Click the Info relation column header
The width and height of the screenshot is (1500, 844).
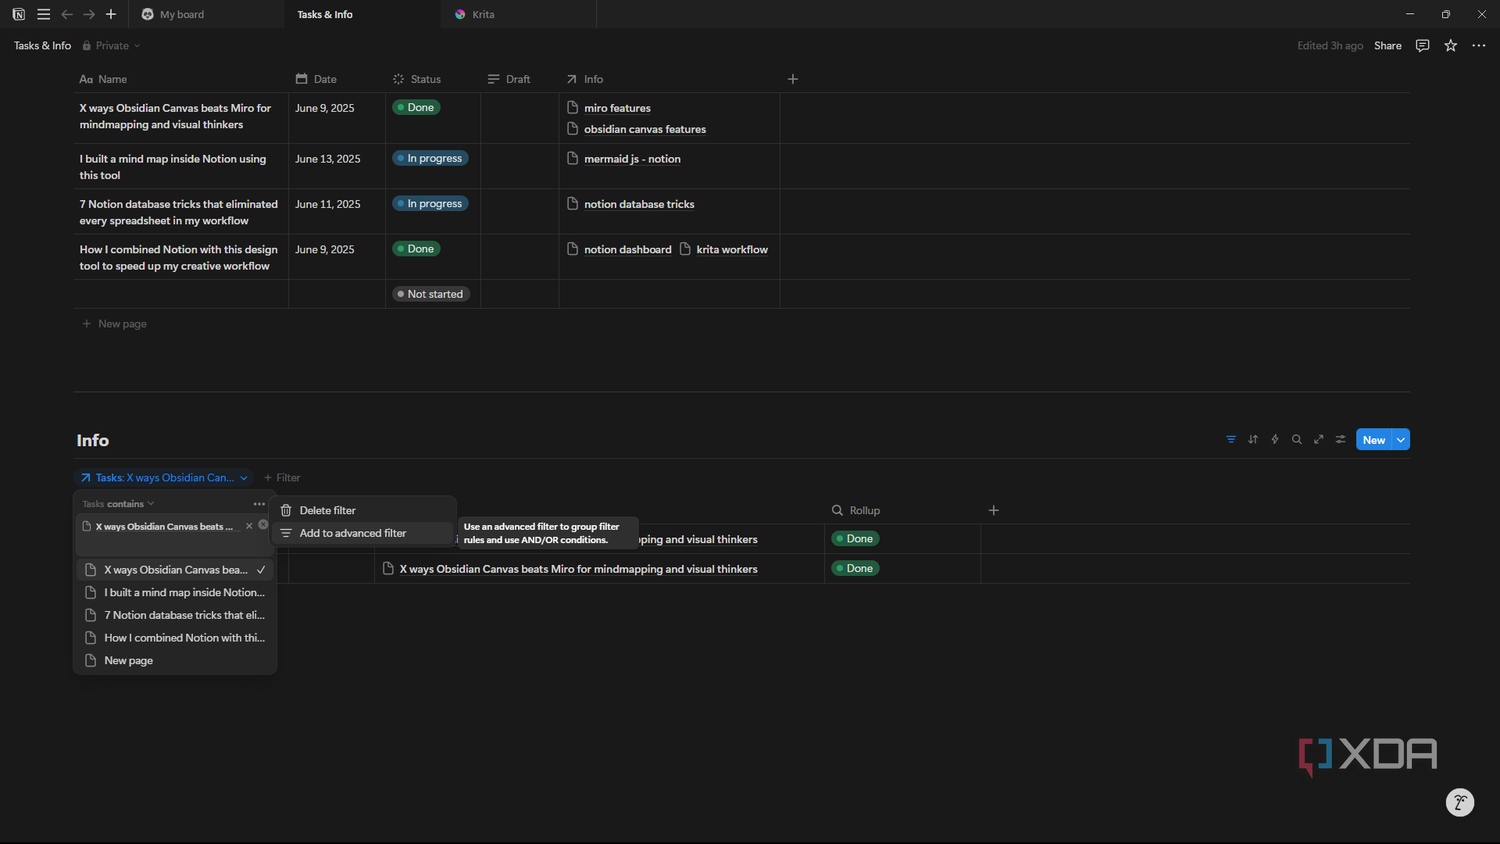pyautogui.click(x=669, y=79)
